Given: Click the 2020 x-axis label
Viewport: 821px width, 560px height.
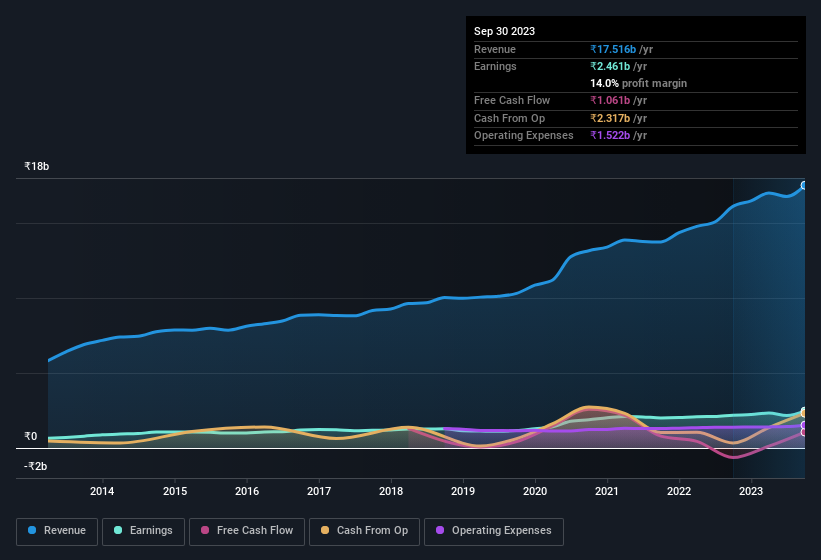Looking at the screenshot, I should [535, 491].
